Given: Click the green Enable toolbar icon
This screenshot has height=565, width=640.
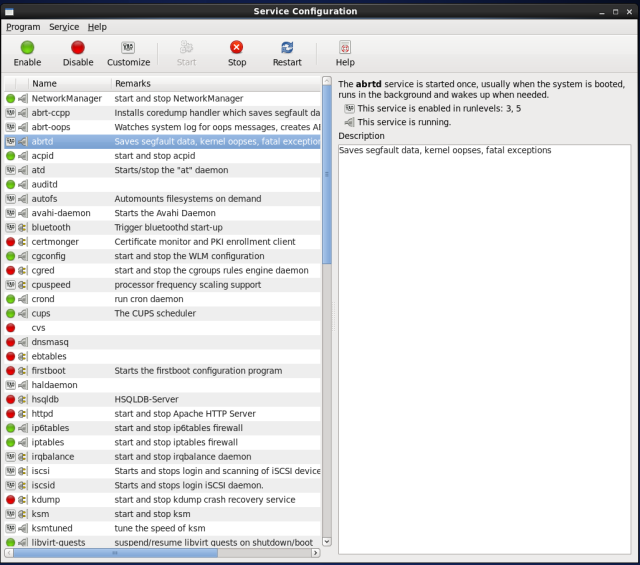Looking at the screenshot, I should coord(27,48).
